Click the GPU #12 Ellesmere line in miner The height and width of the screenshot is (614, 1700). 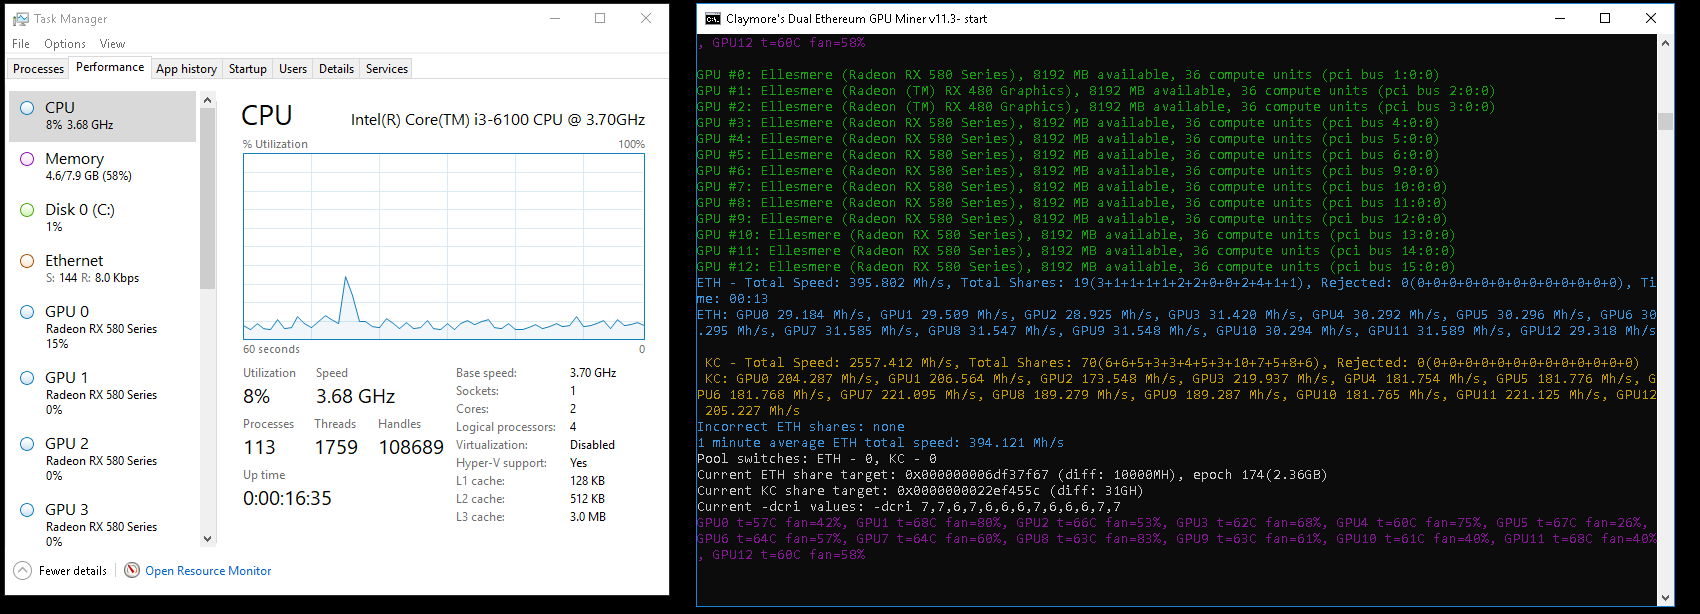point(1076,267)
